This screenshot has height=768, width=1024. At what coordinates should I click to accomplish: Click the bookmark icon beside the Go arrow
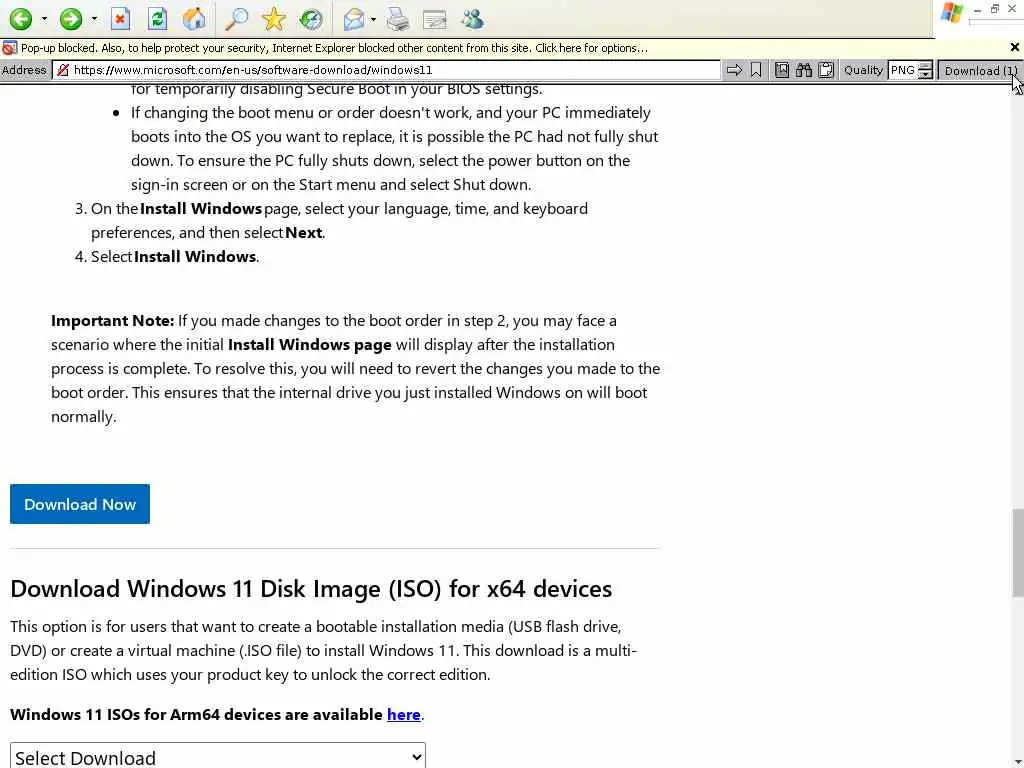coord(756,70)
